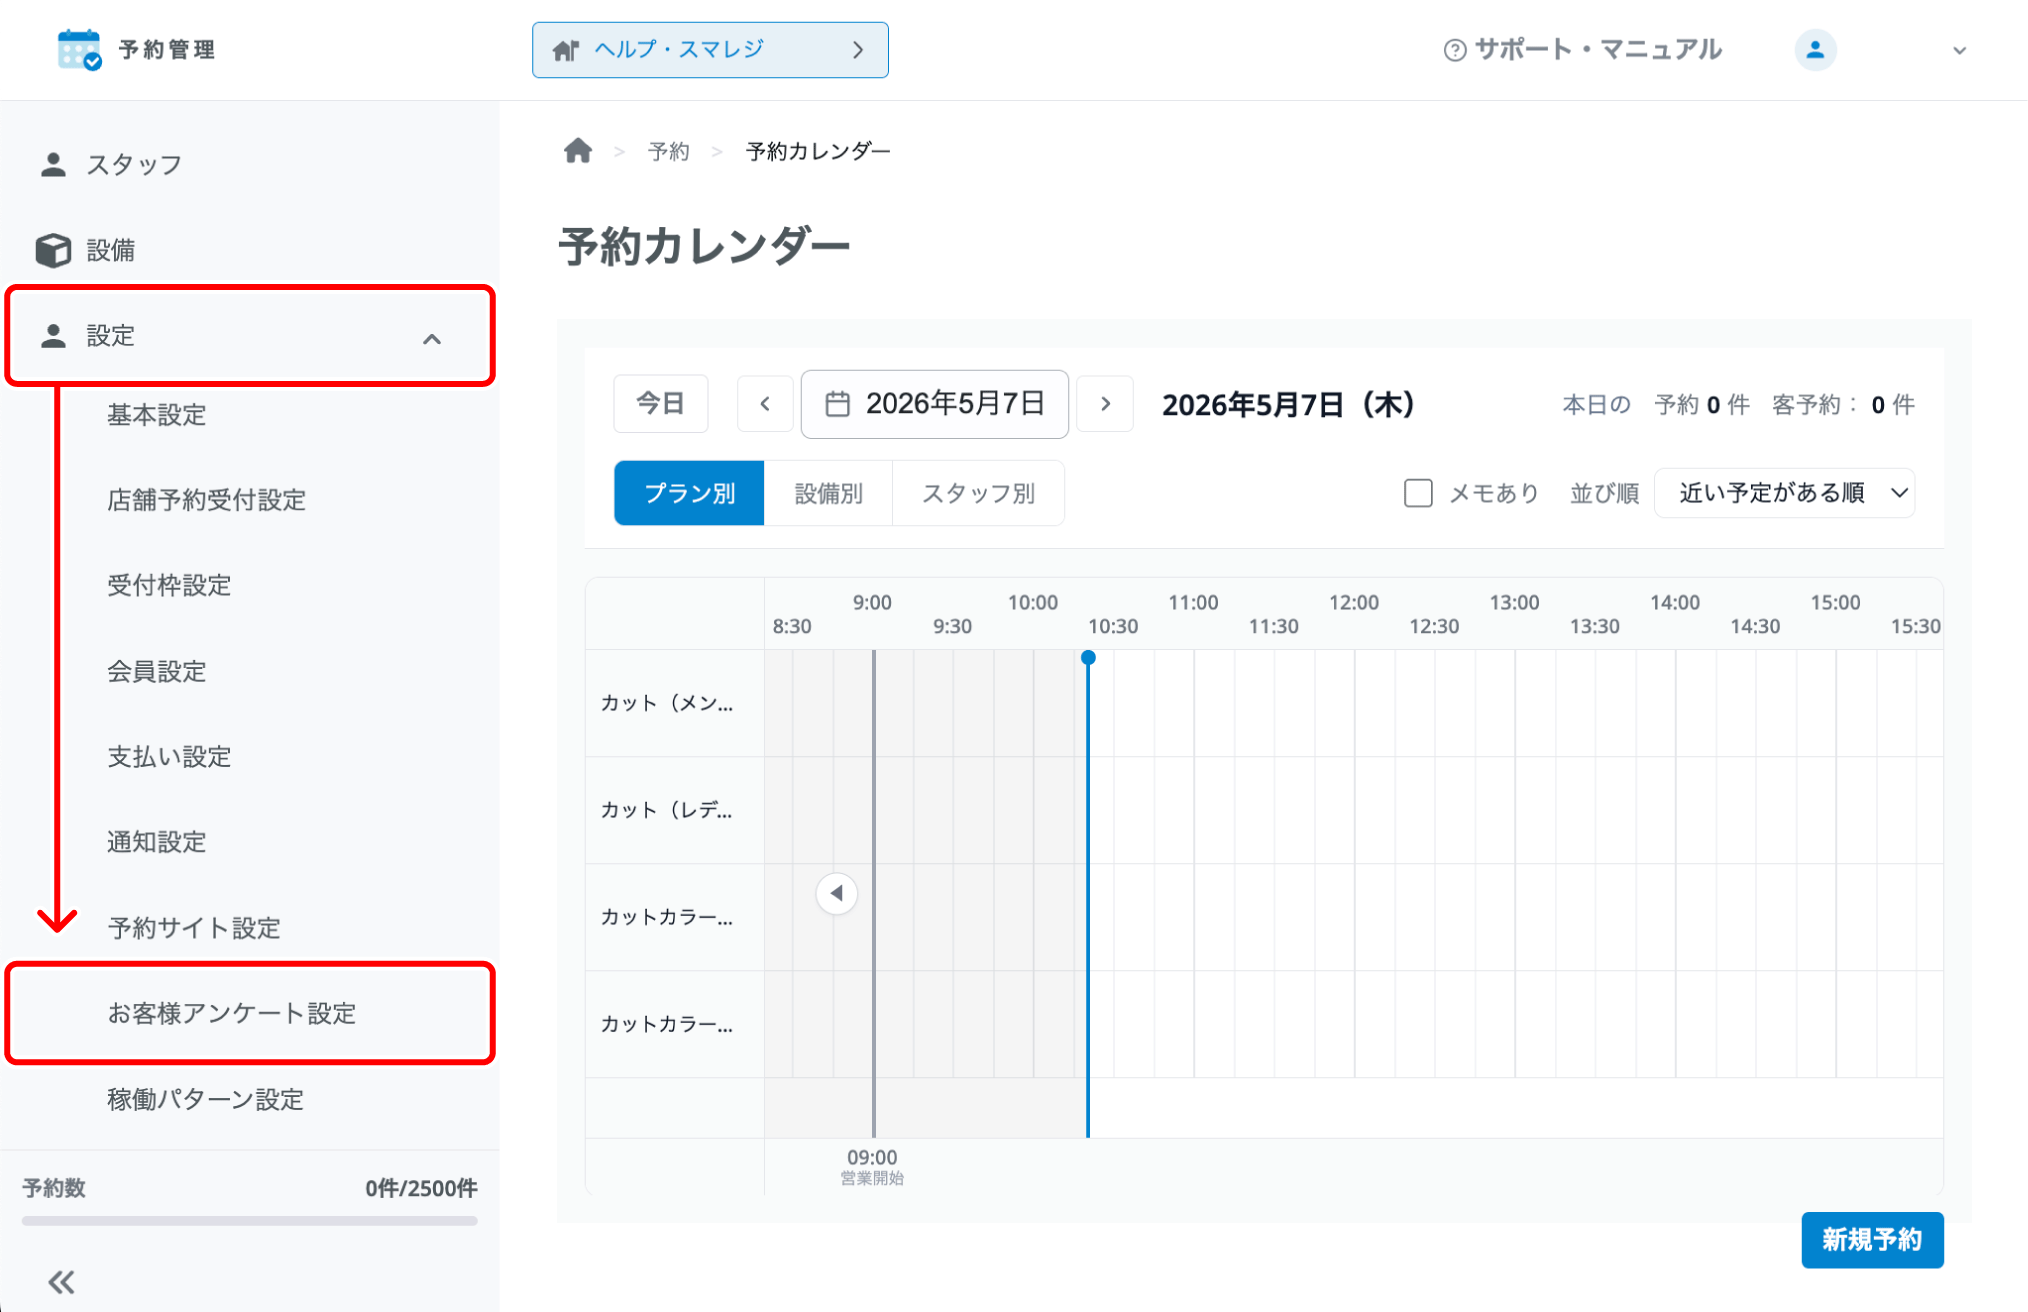
Task: Open the user avatar icon
Action: point(1815,50)
